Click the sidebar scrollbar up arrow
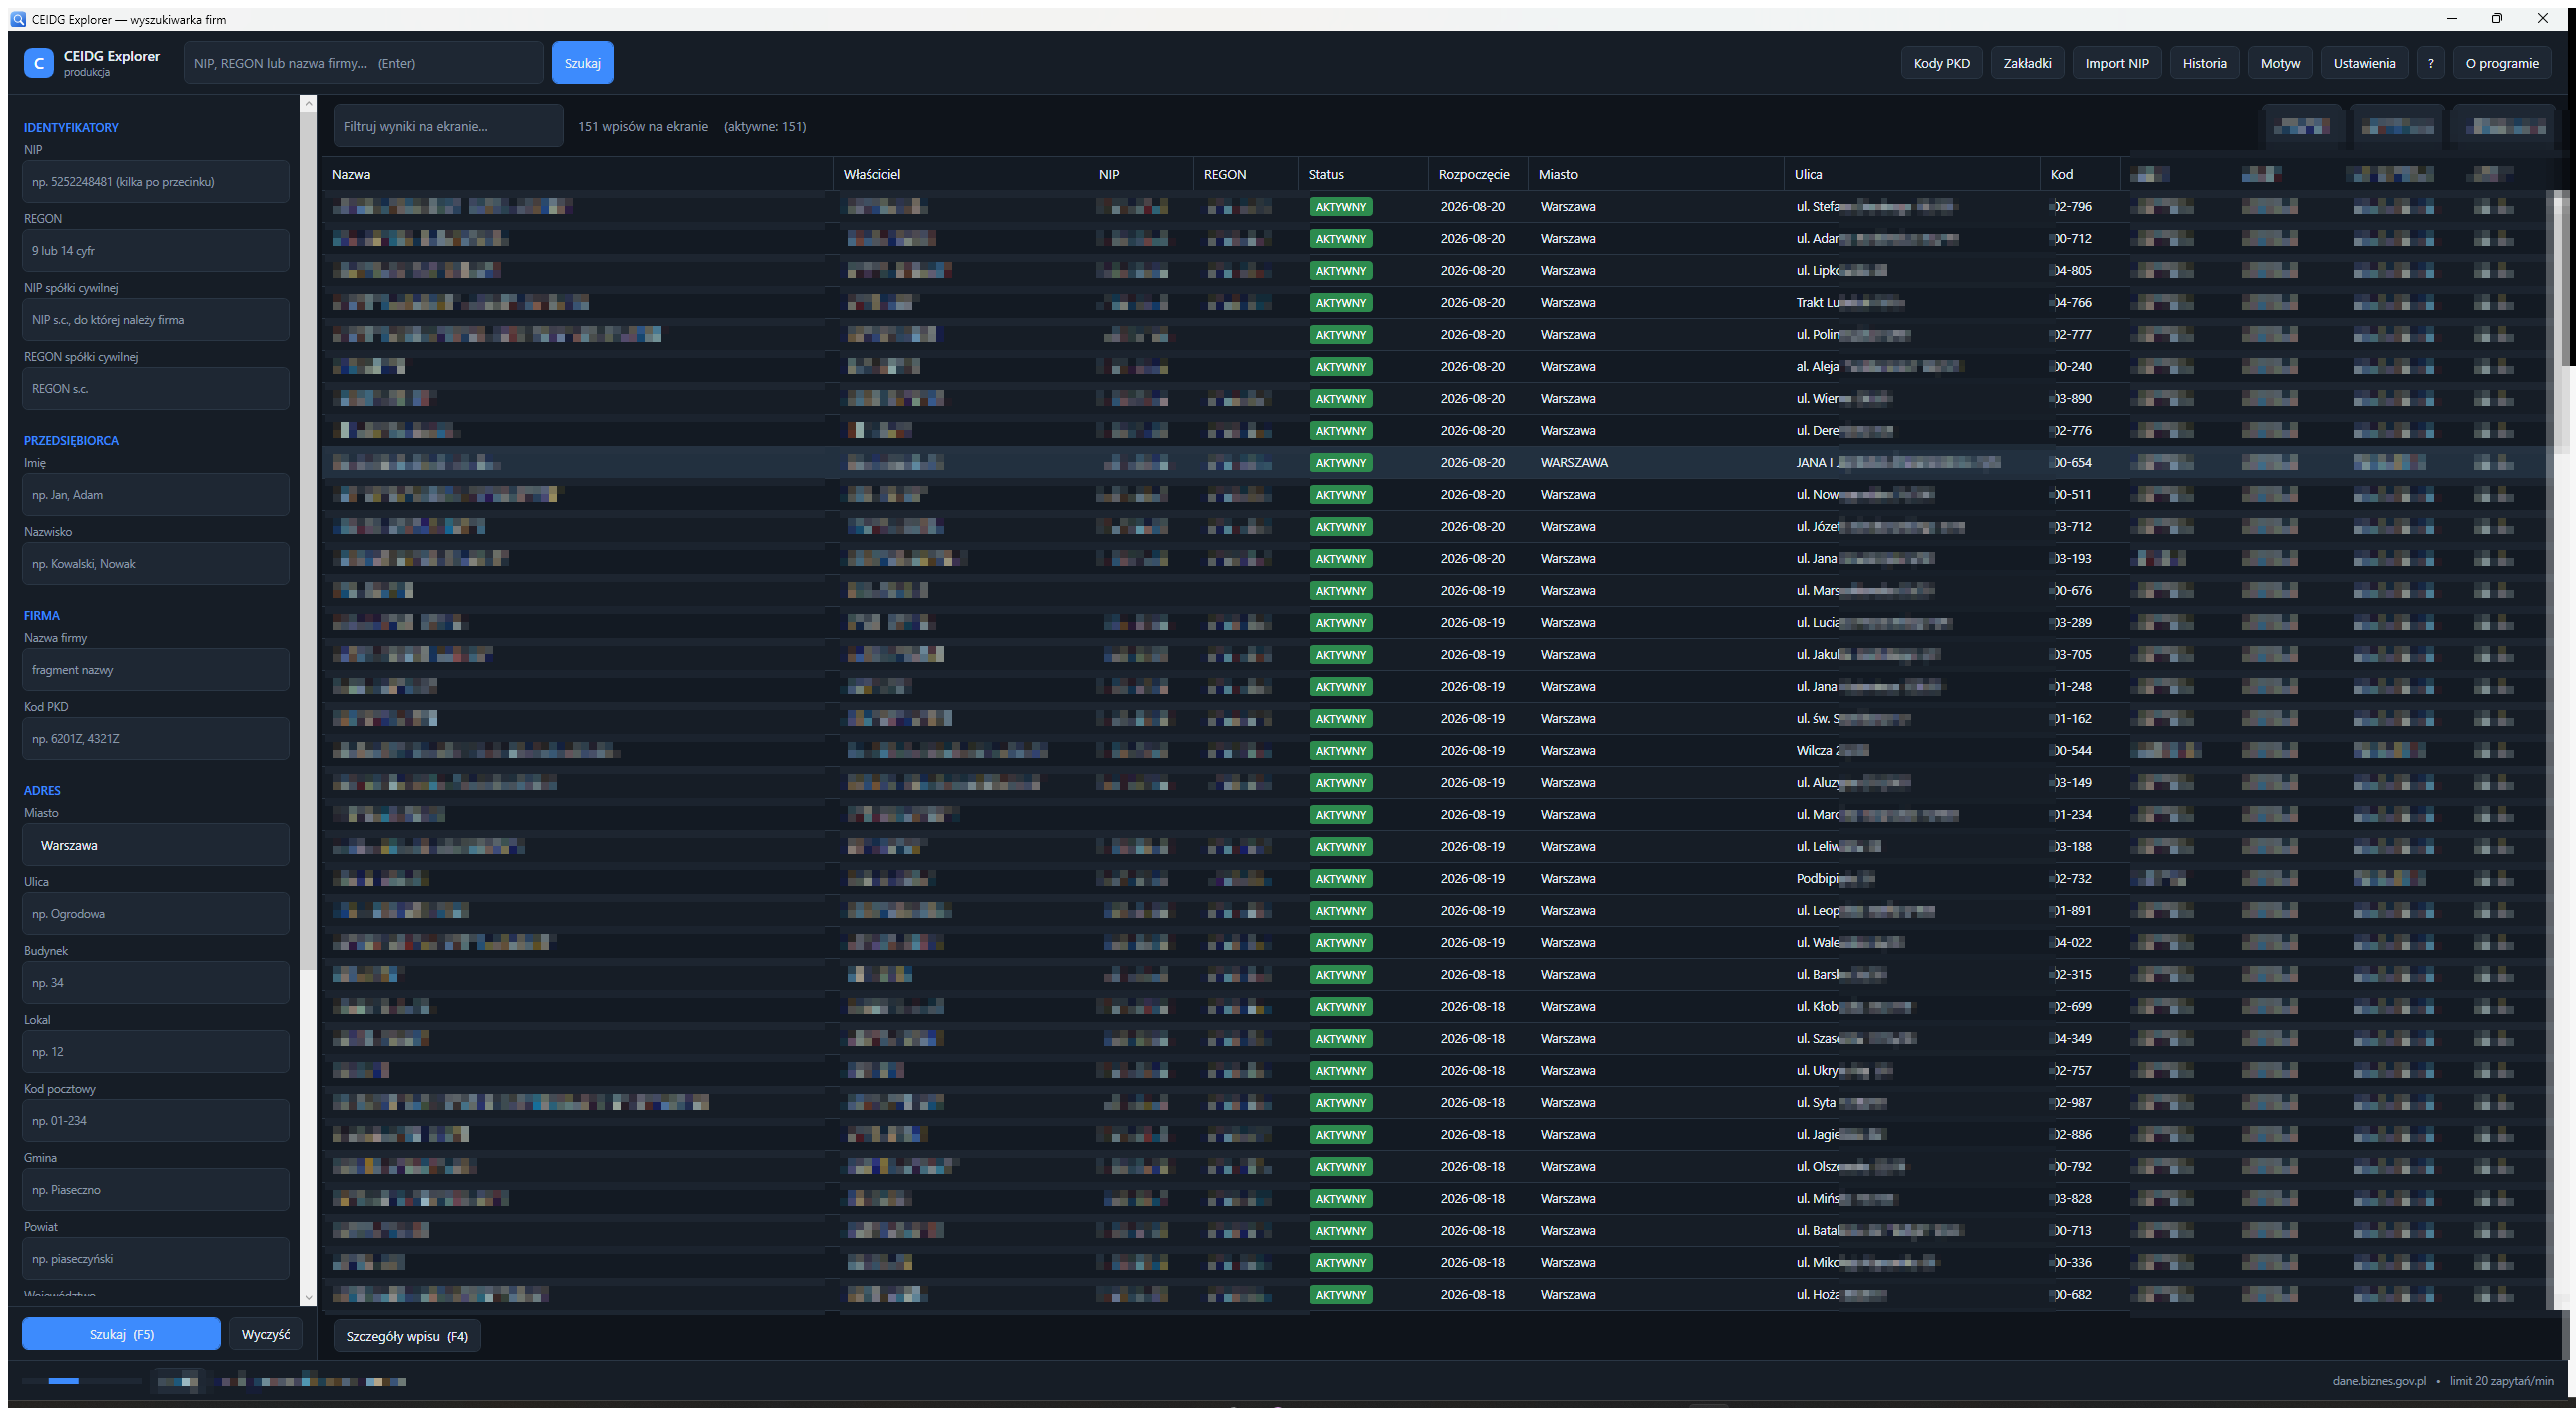The height and width of the screenshot is (1408, 2576). [x=308, y=102]
